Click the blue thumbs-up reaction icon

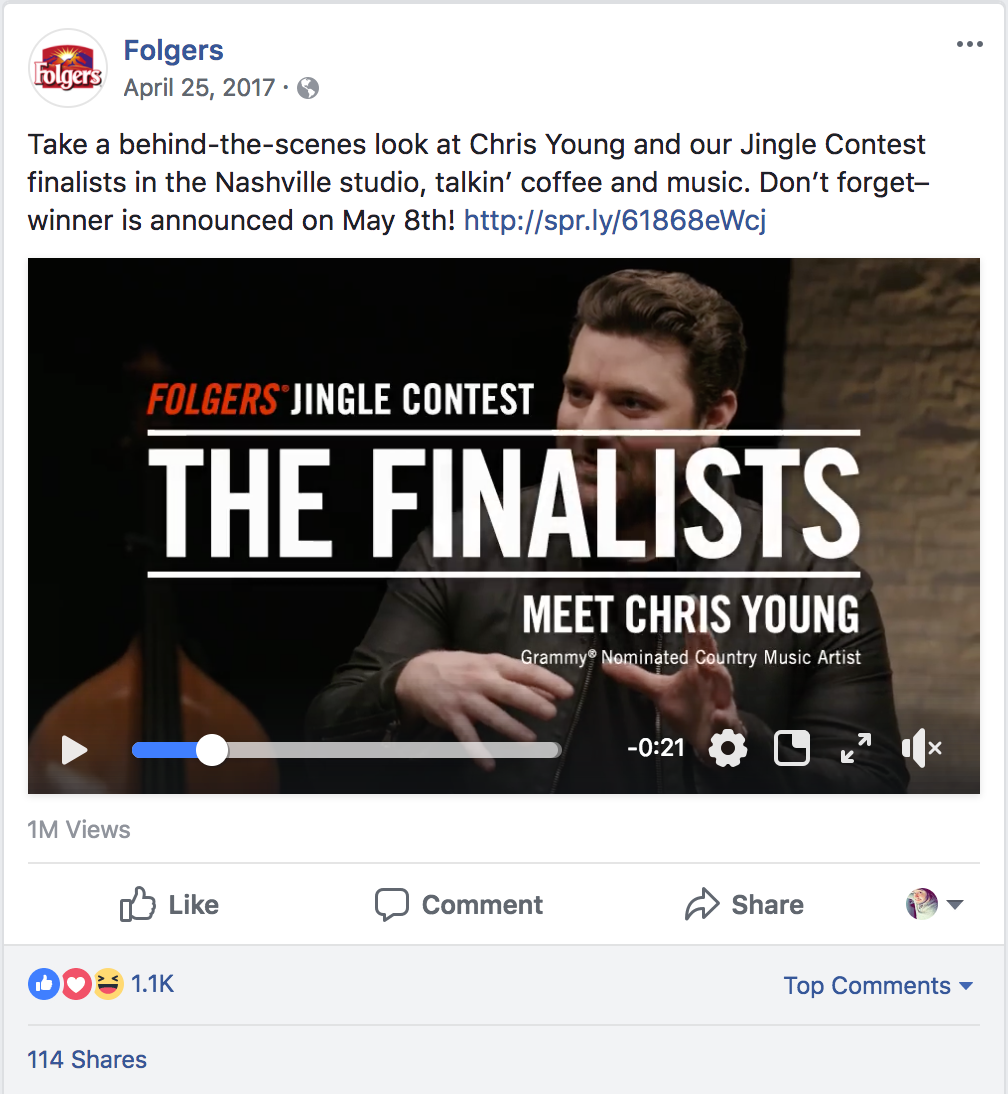click(x=43, y=984)
